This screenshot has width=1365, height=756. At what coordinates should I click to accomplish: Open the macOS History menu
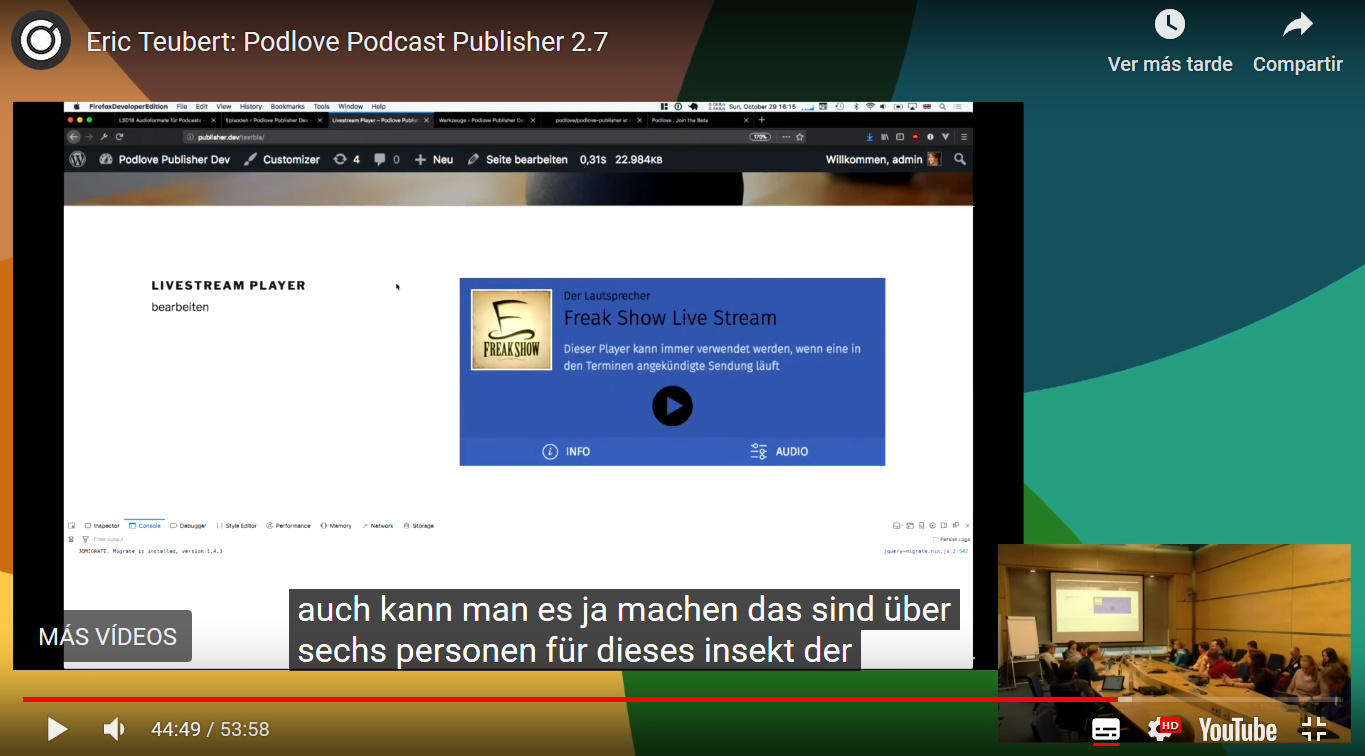point(251,106)
